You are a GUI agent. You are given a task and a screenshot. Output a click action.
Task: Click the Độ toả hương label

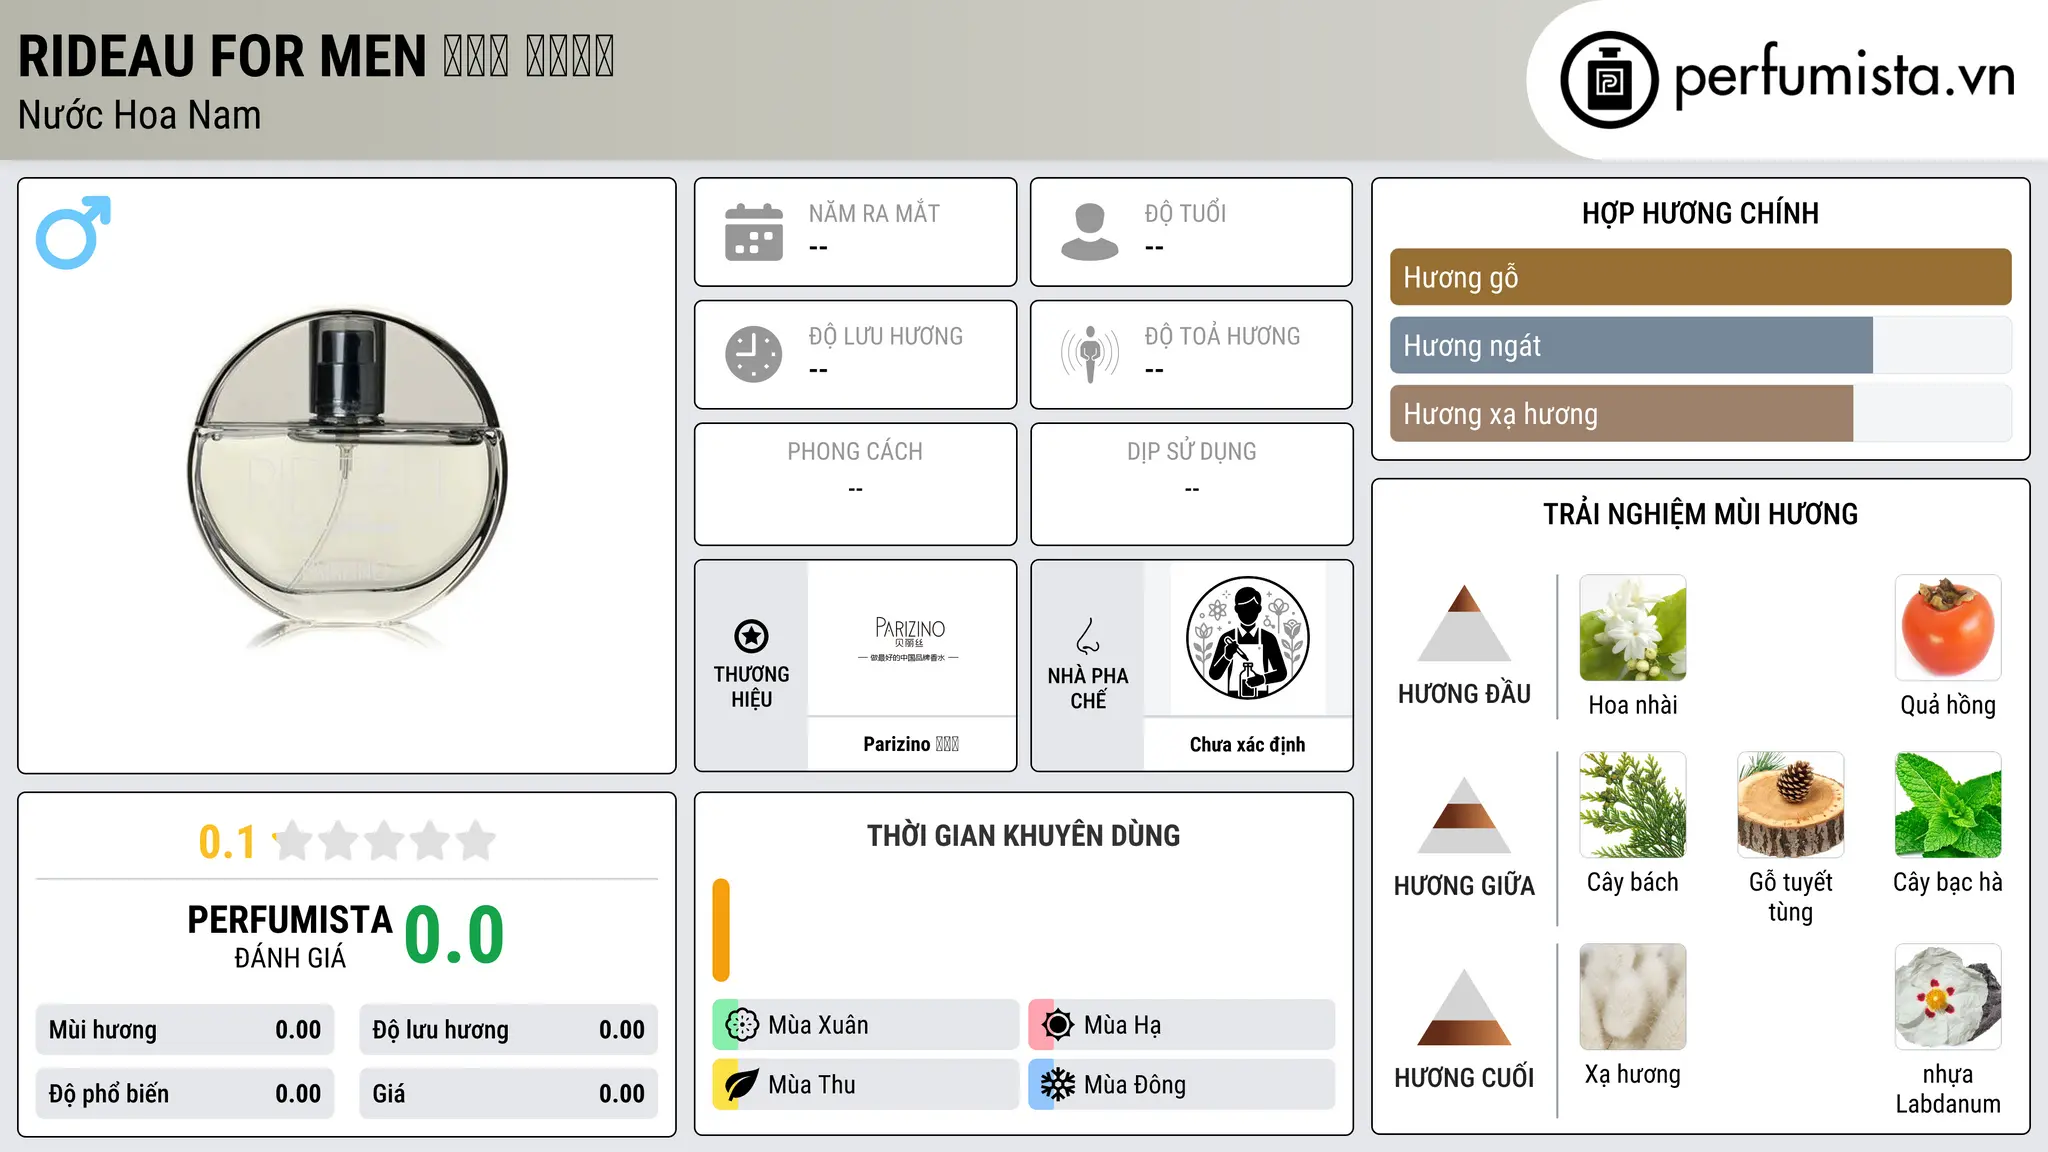coord(1222,336)
